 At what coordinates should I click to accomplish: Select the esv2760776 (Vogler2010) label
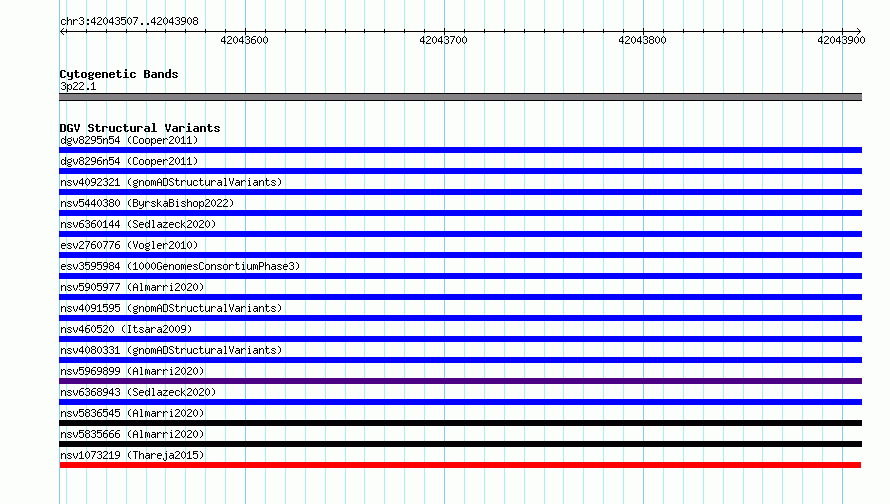(x=129, y=245)
